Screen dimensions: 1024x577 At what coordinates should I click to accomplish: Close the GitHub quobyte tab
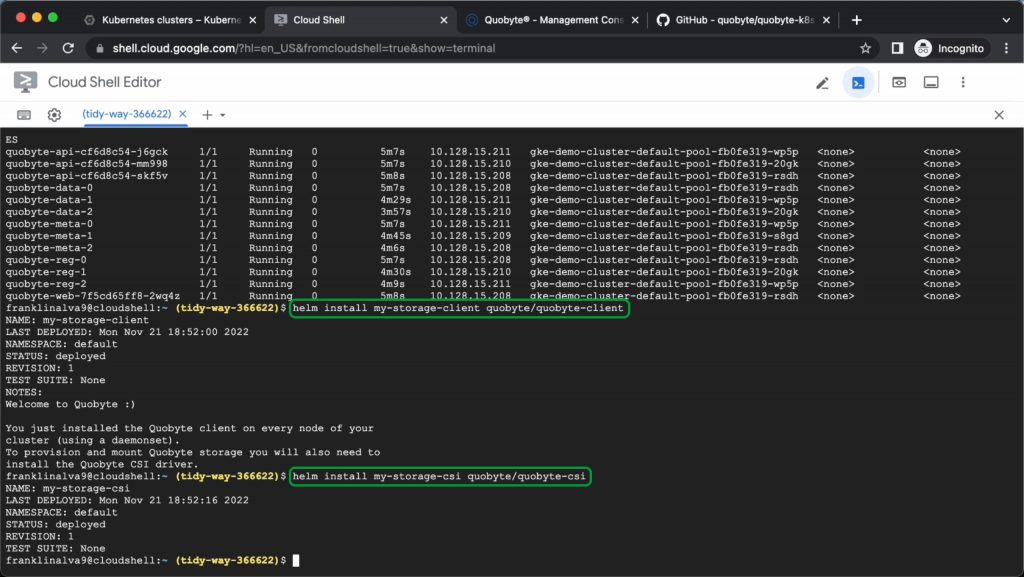click(826, 20)
